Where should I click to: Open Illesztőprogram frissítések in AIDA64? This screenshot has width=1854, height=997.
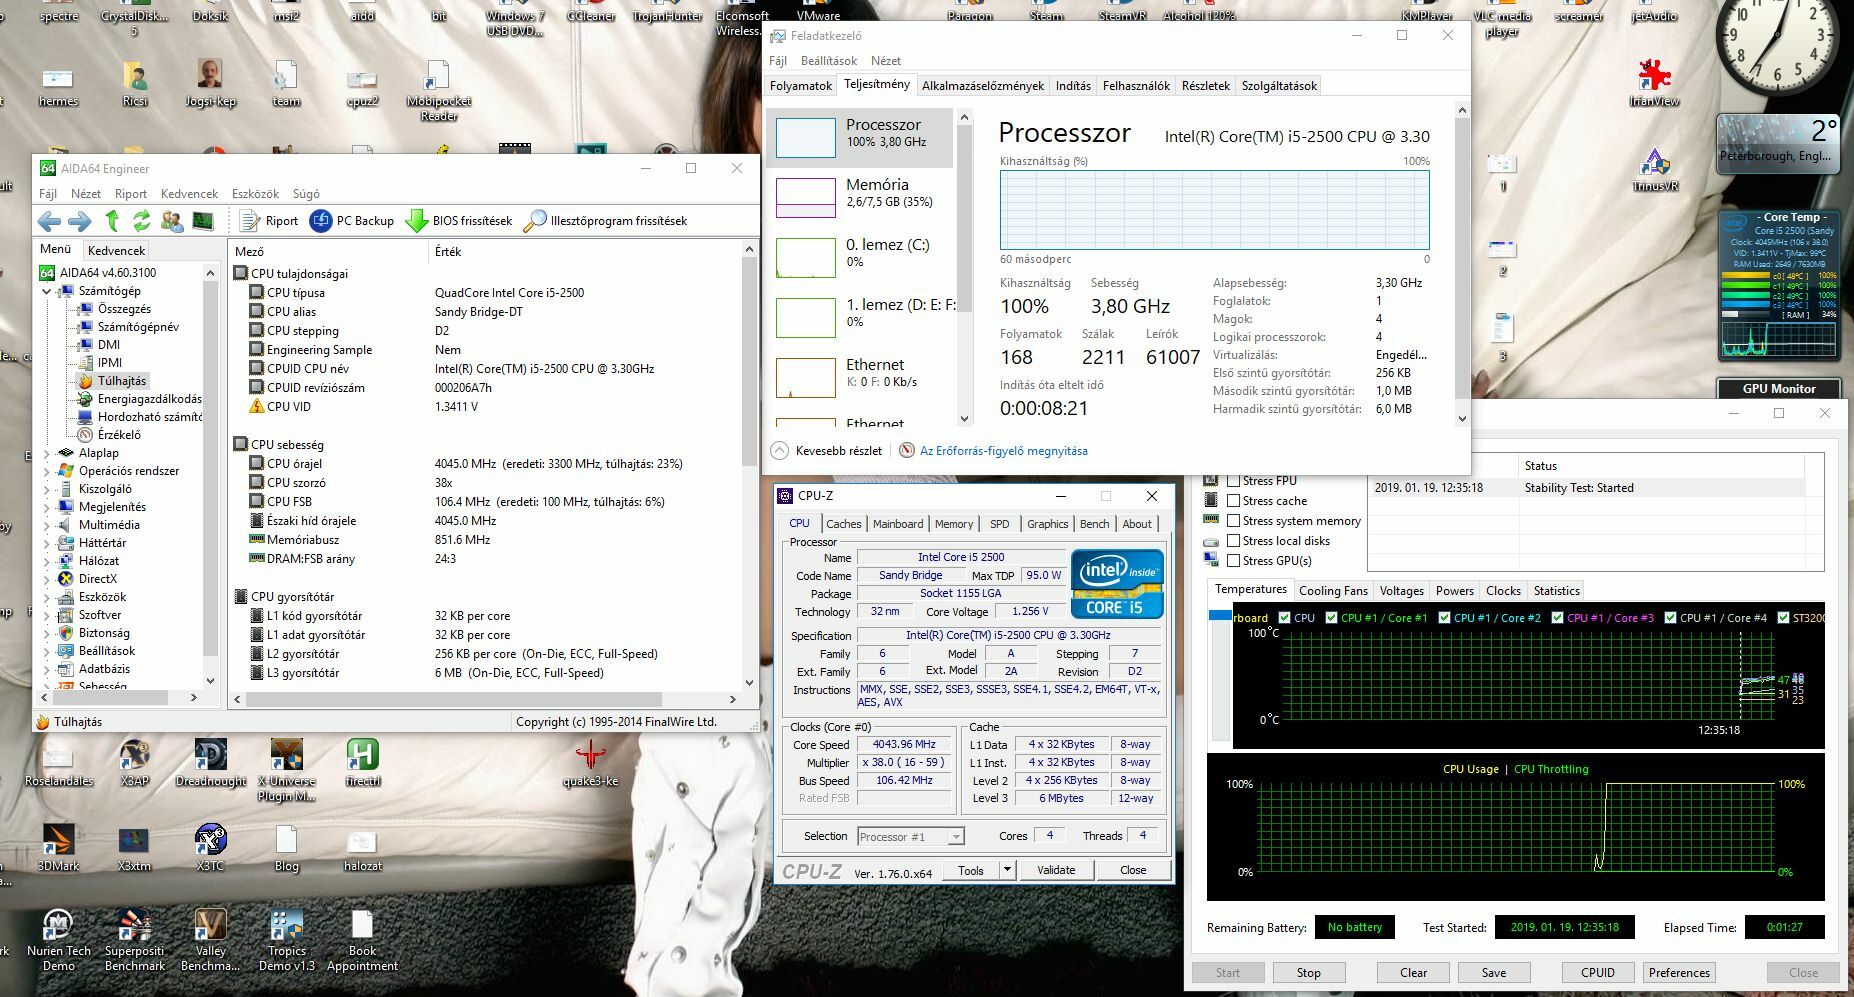tap(606, 221)
